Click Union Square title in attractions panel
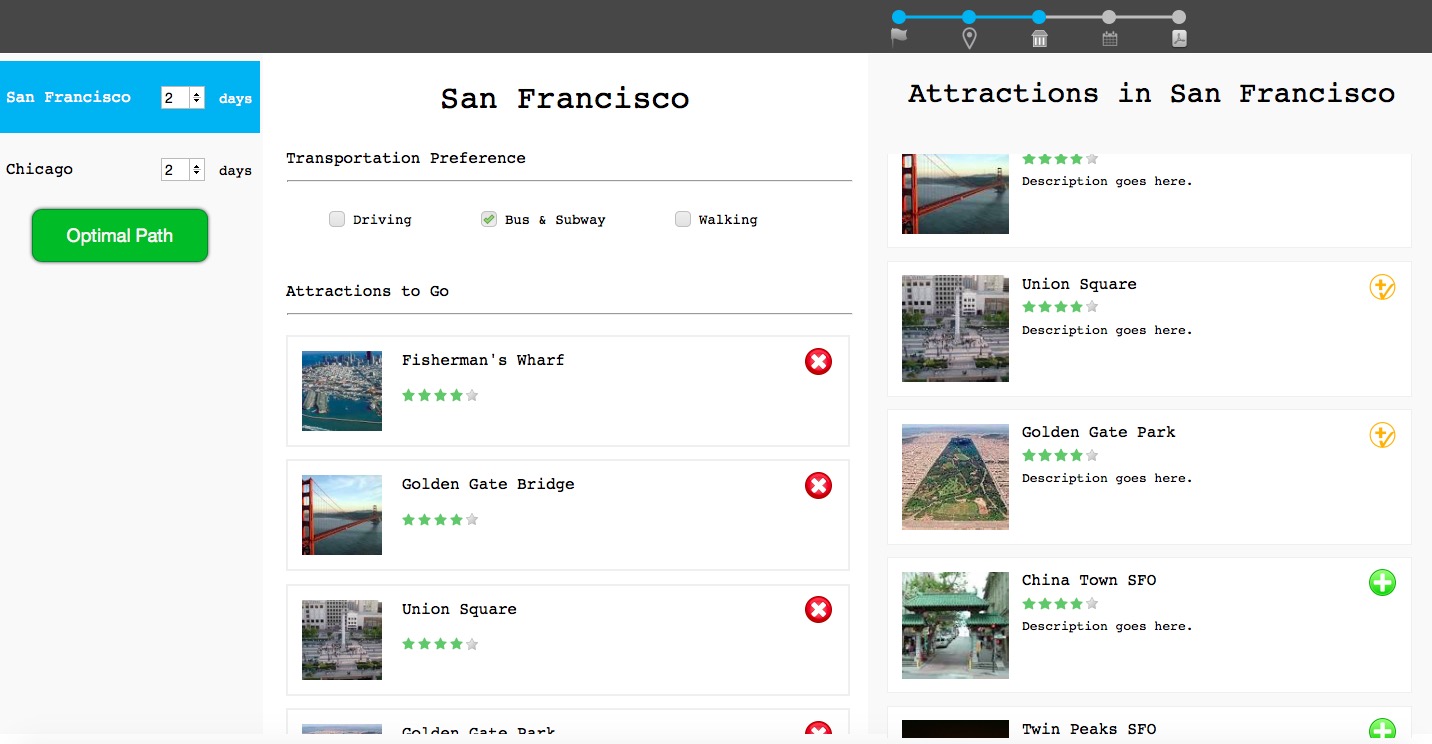 pyautogui.click(x=1079, y=284)
